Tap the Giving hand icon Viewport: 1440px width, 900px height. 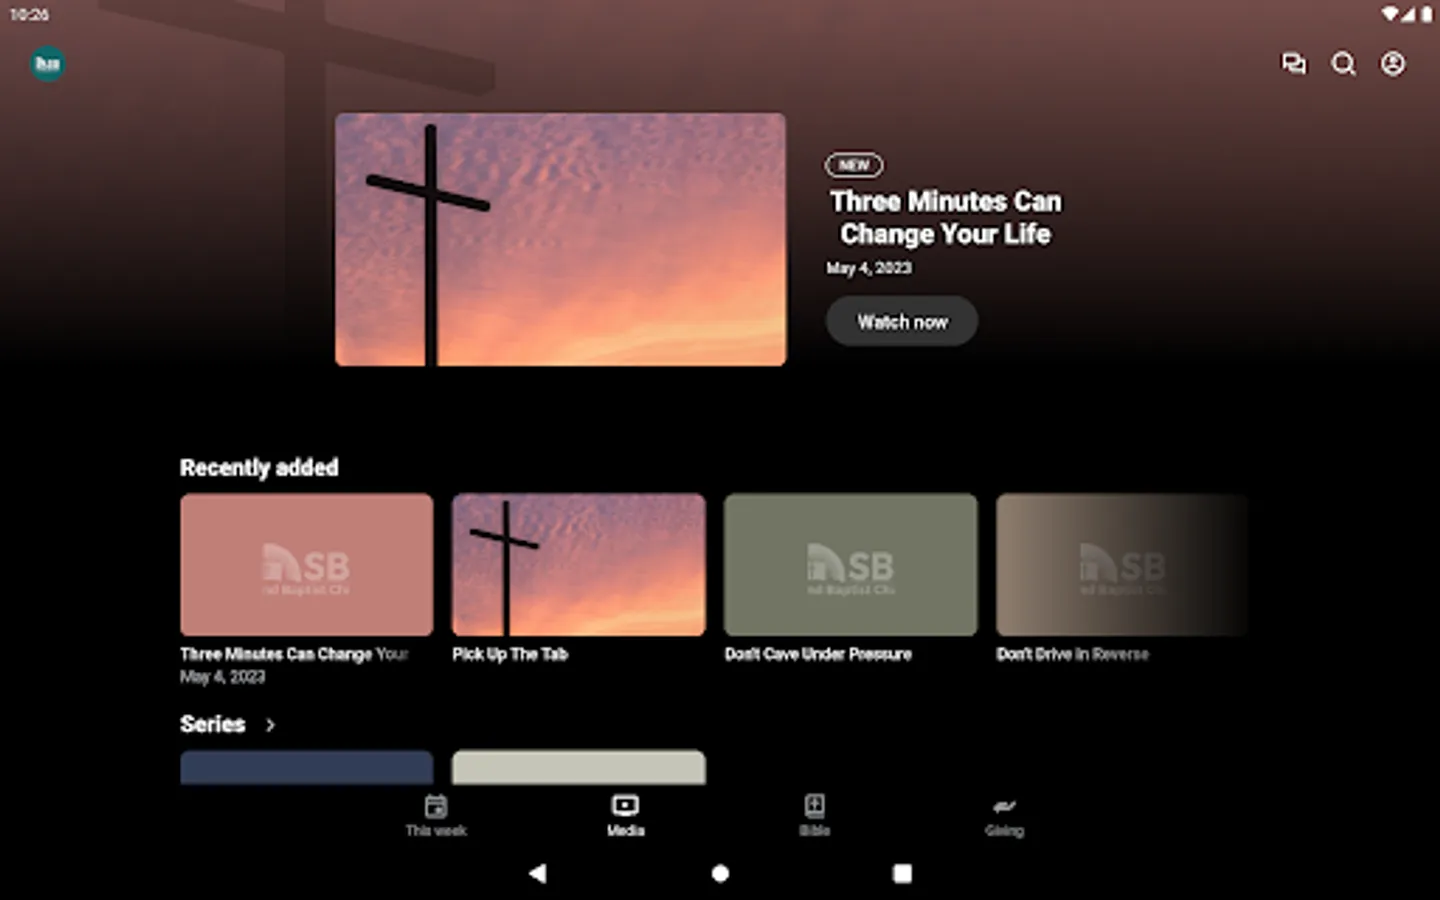[1005, 806]
